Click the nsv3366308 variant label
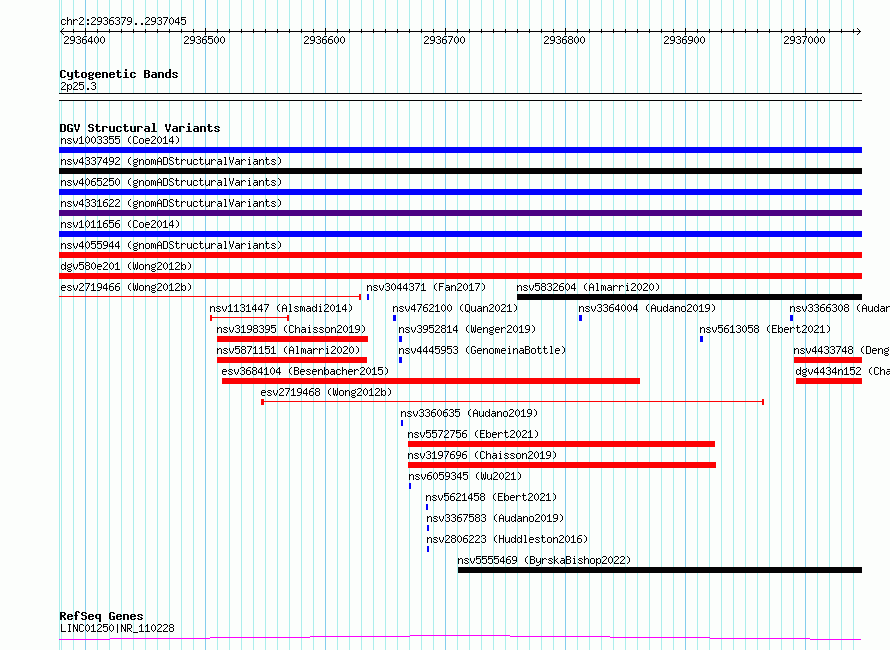 click(x=839, y=308)
